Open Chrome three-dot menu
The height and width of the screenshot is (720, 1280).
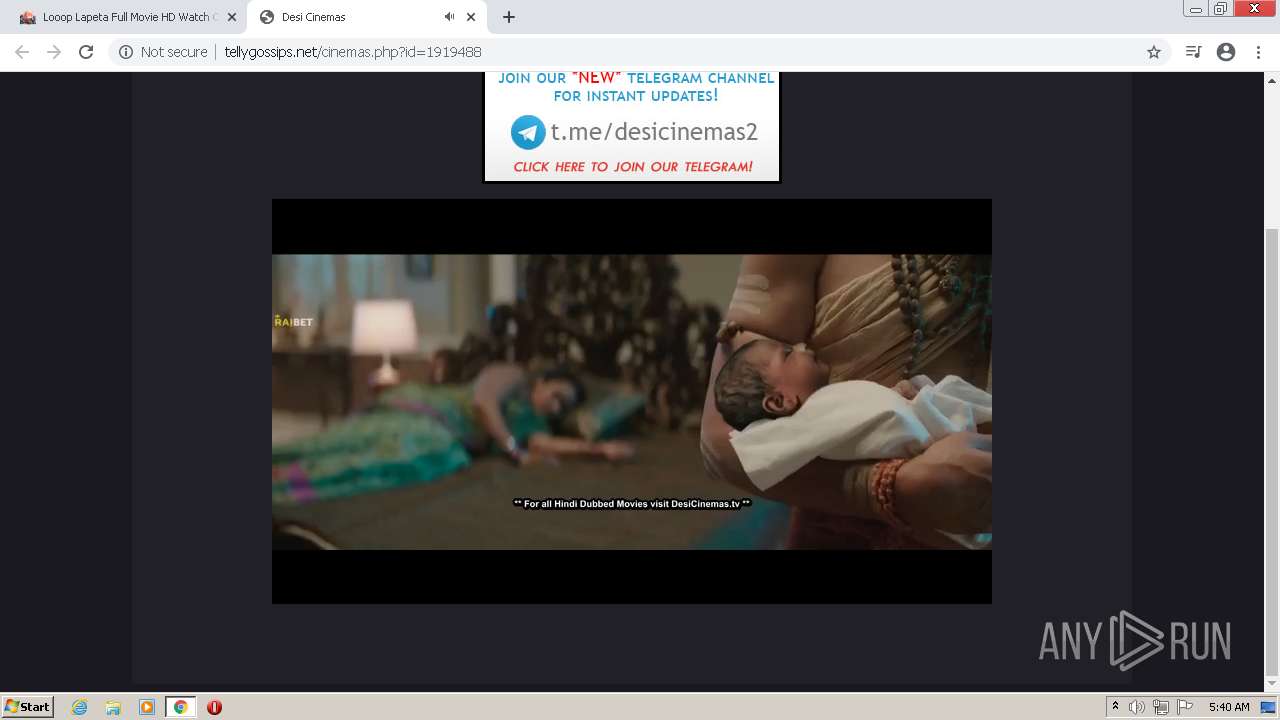1258,52
